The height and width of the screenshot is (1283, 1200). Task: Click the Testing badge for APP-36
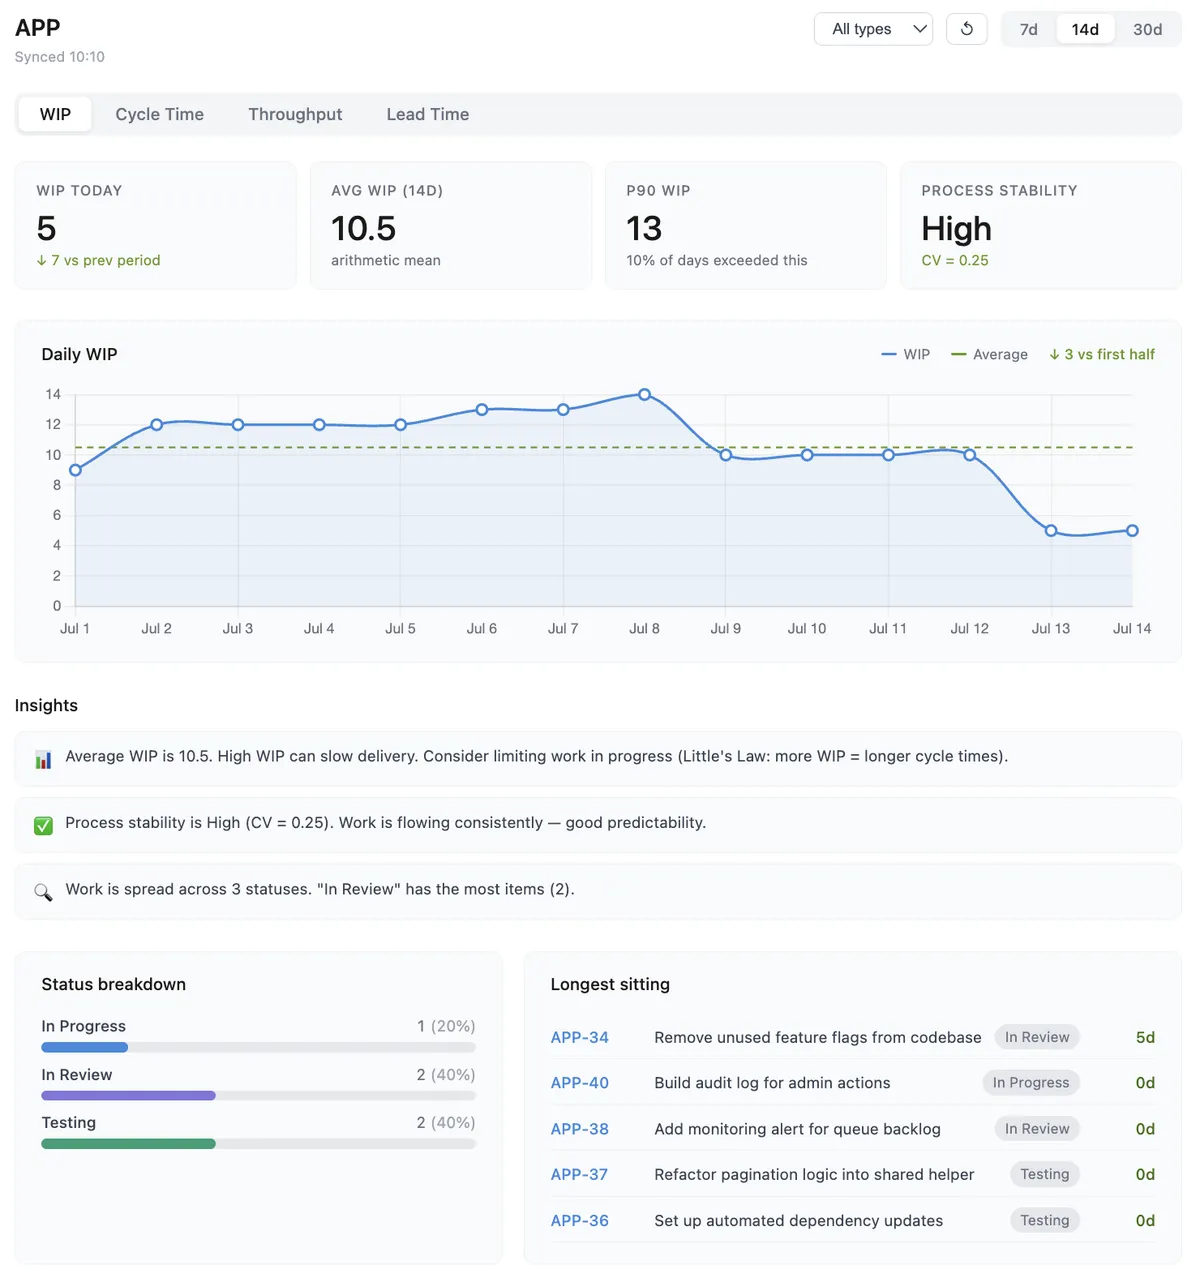1044,1220
